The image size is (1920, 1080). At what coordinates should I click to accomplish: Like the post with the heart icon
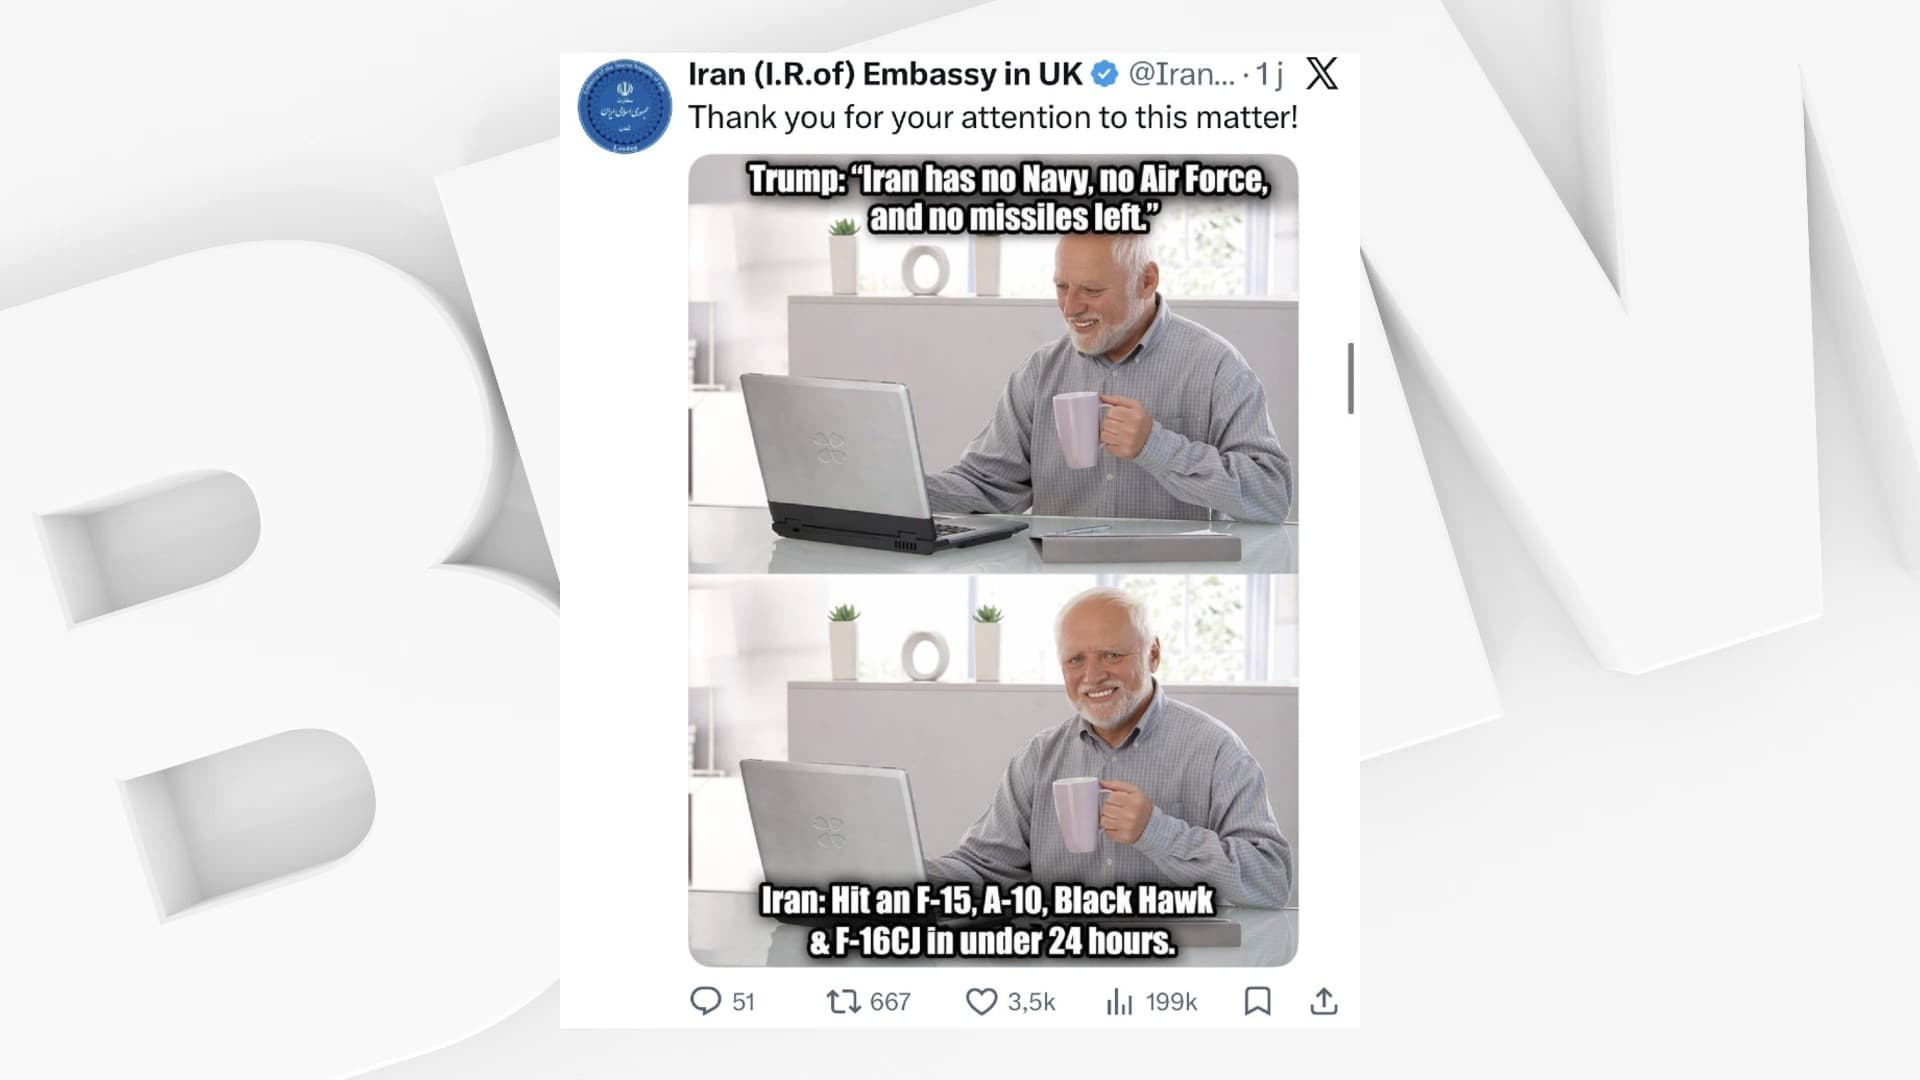point(981,1001)
